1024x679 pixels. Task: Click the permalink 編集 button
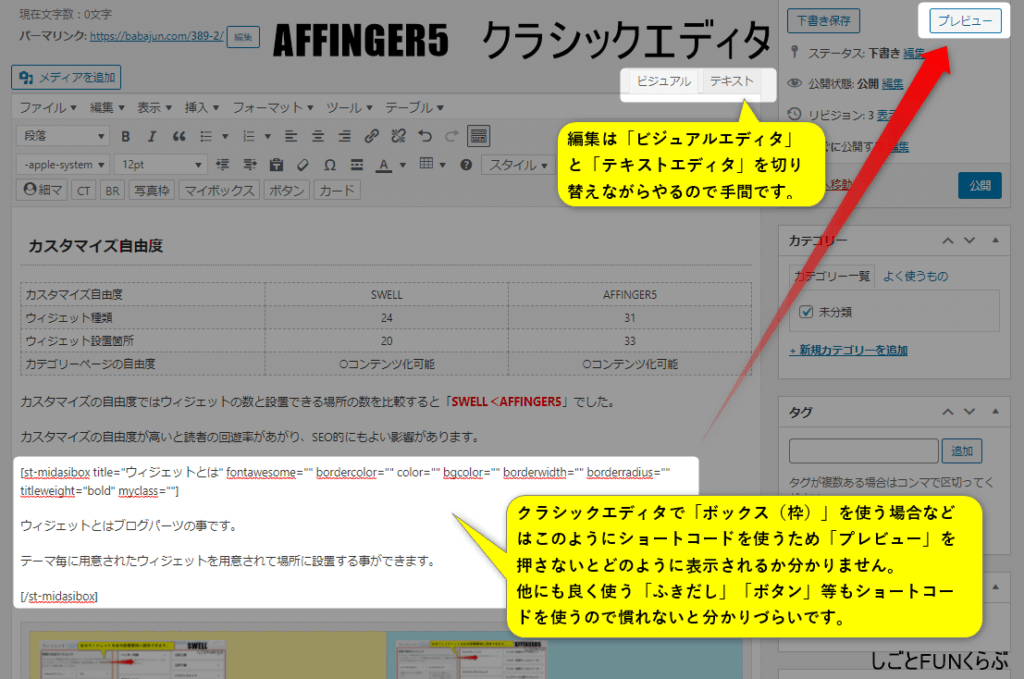(243, 37)
